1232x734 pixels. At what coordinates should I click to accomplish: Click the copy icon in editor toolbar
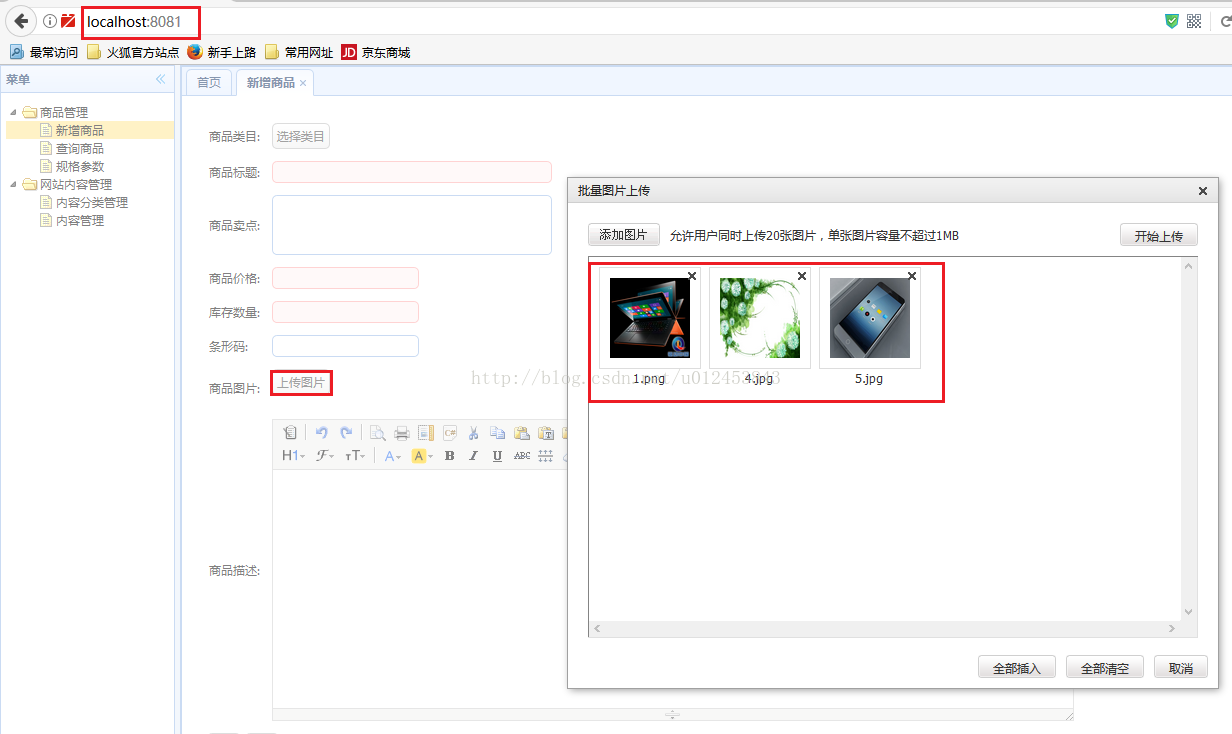498,433
